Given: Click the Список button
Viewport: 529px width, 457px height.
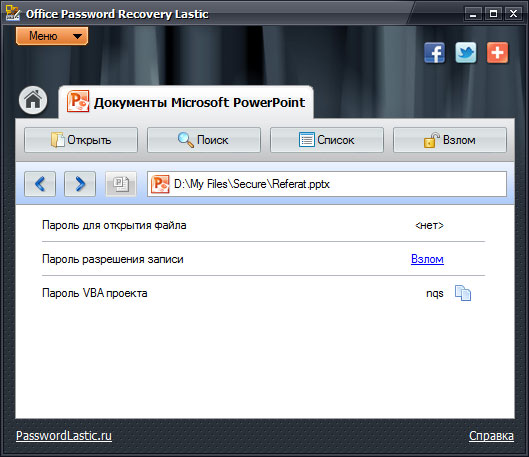Looking at the screenshot, I should pyautogui.click(x=327, y=140).
